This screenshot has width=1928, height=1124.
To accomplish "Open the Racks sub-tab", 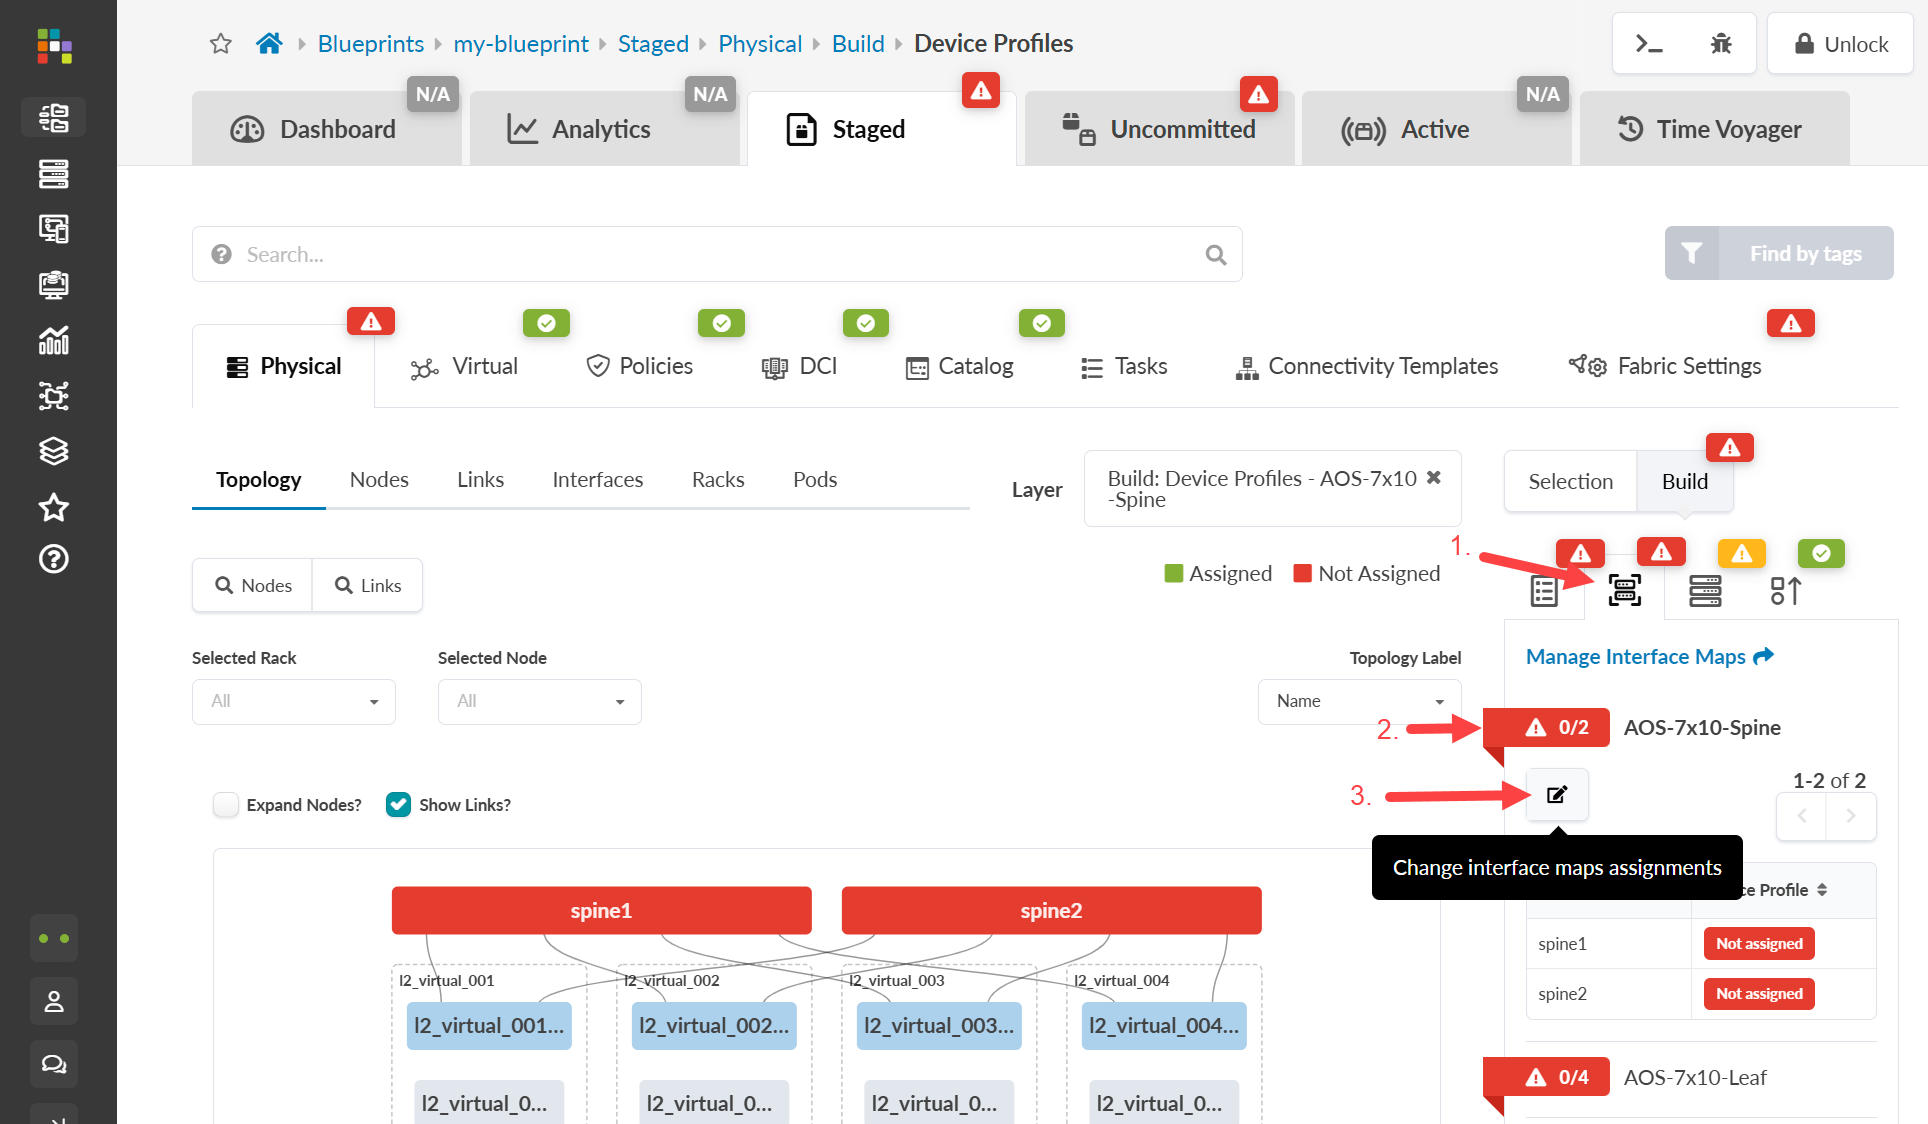I will (x=718, y=480).
